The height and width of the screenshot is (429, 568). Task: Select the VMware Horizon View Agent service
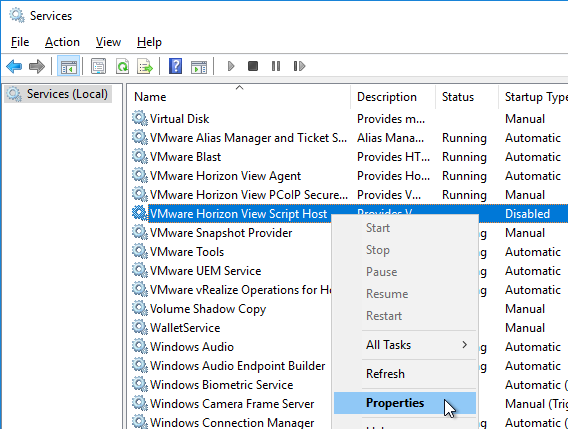tap(225, 176)
